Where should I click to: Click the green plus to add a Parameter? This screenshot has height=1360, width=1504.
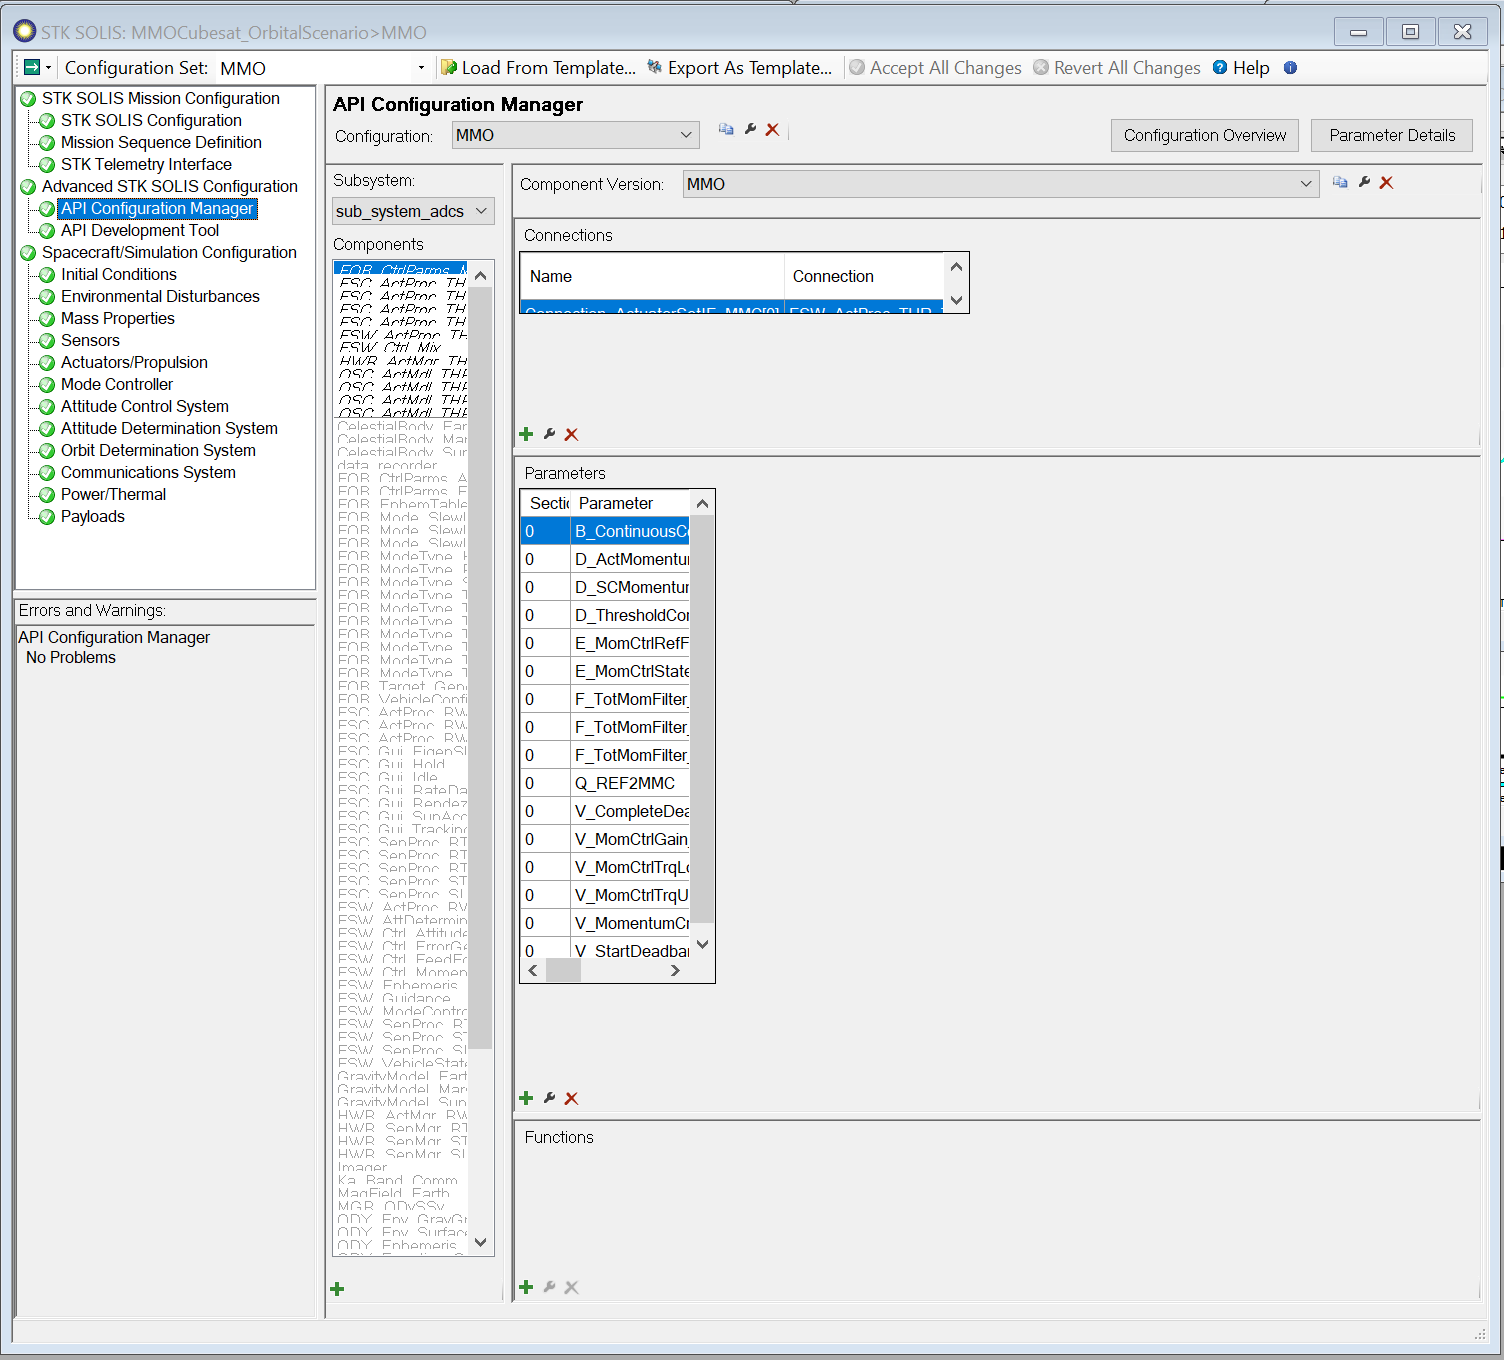coord(527,1097)
